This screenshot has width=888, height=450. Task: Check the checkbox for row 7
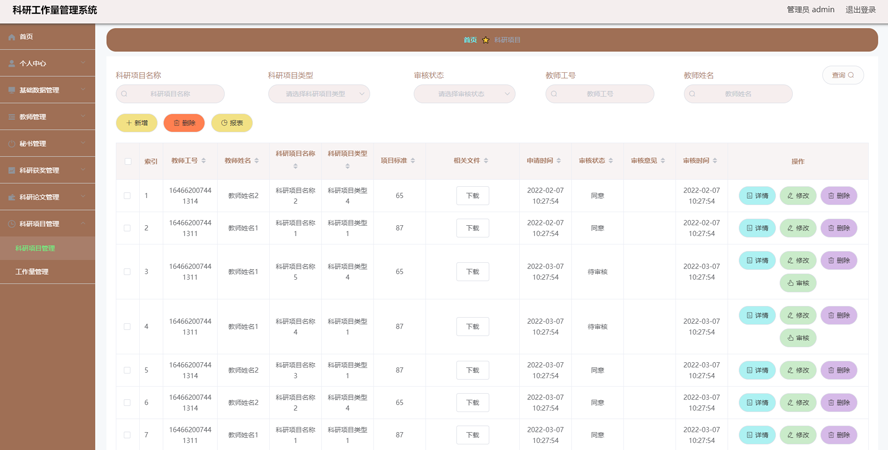[x=127, y=435]
